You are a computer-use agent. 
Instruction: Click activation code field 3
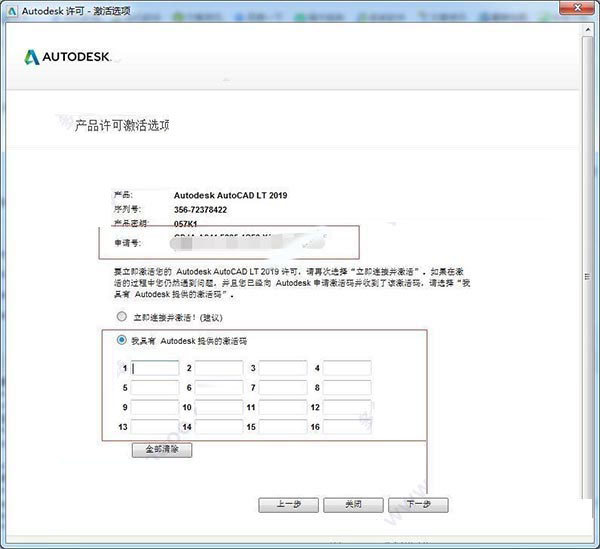click(283, 368)
